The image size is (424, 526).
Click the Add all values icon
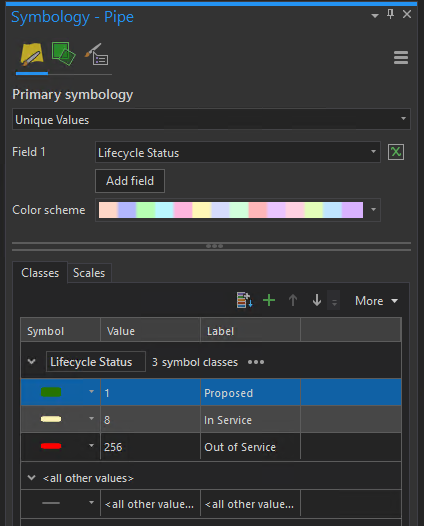coord(244,300)
